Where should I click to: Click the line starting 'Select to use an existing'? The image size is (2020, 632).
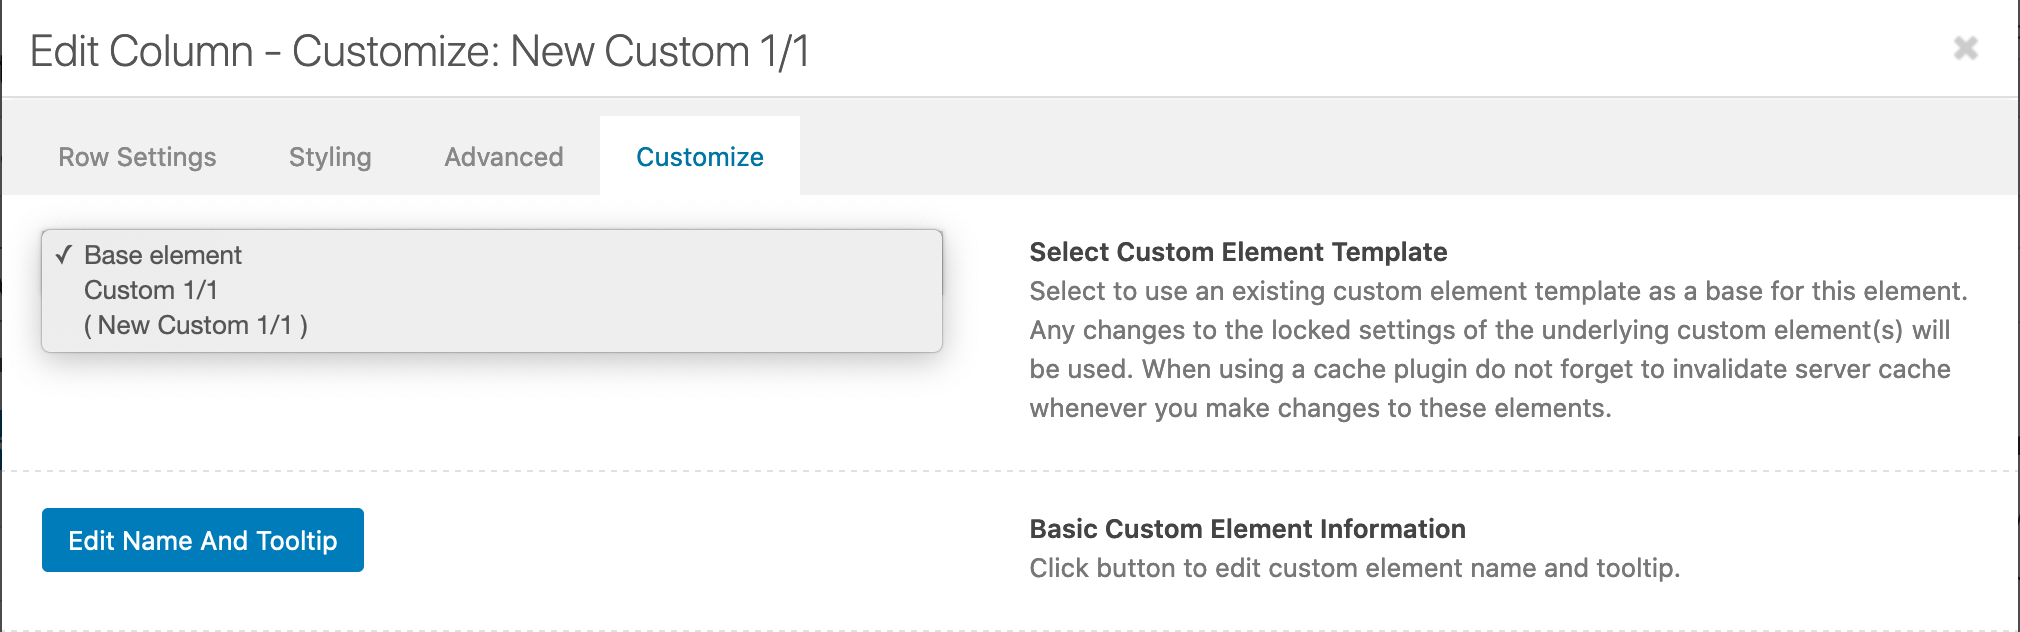(1498, 291)
